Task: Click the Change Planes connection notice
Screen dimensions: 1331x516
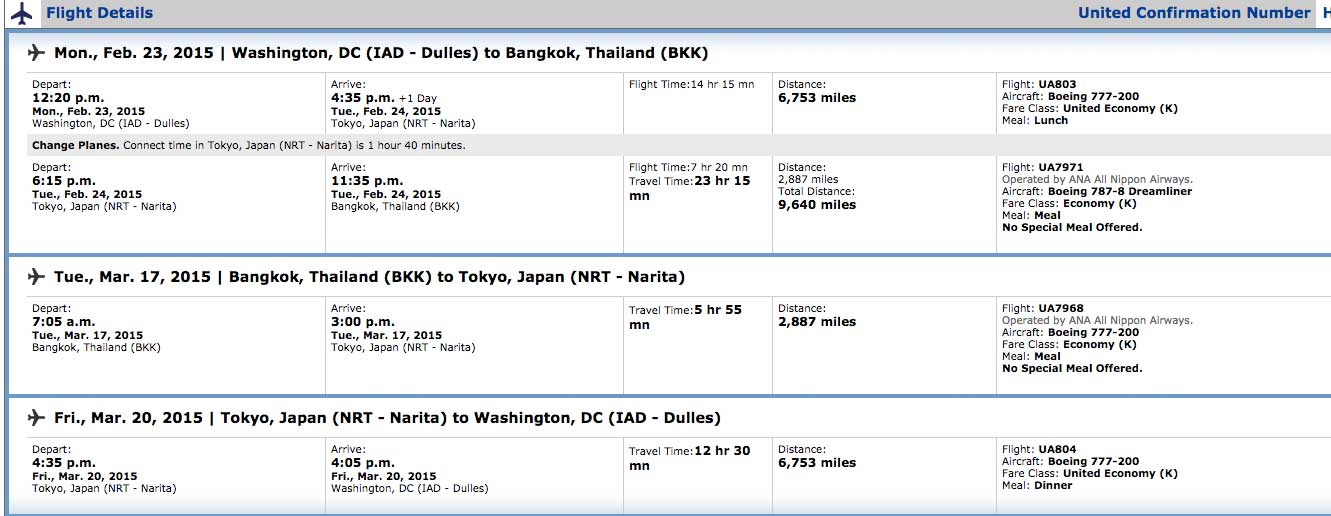Action: pyautogui.click(x=249, y=145)
